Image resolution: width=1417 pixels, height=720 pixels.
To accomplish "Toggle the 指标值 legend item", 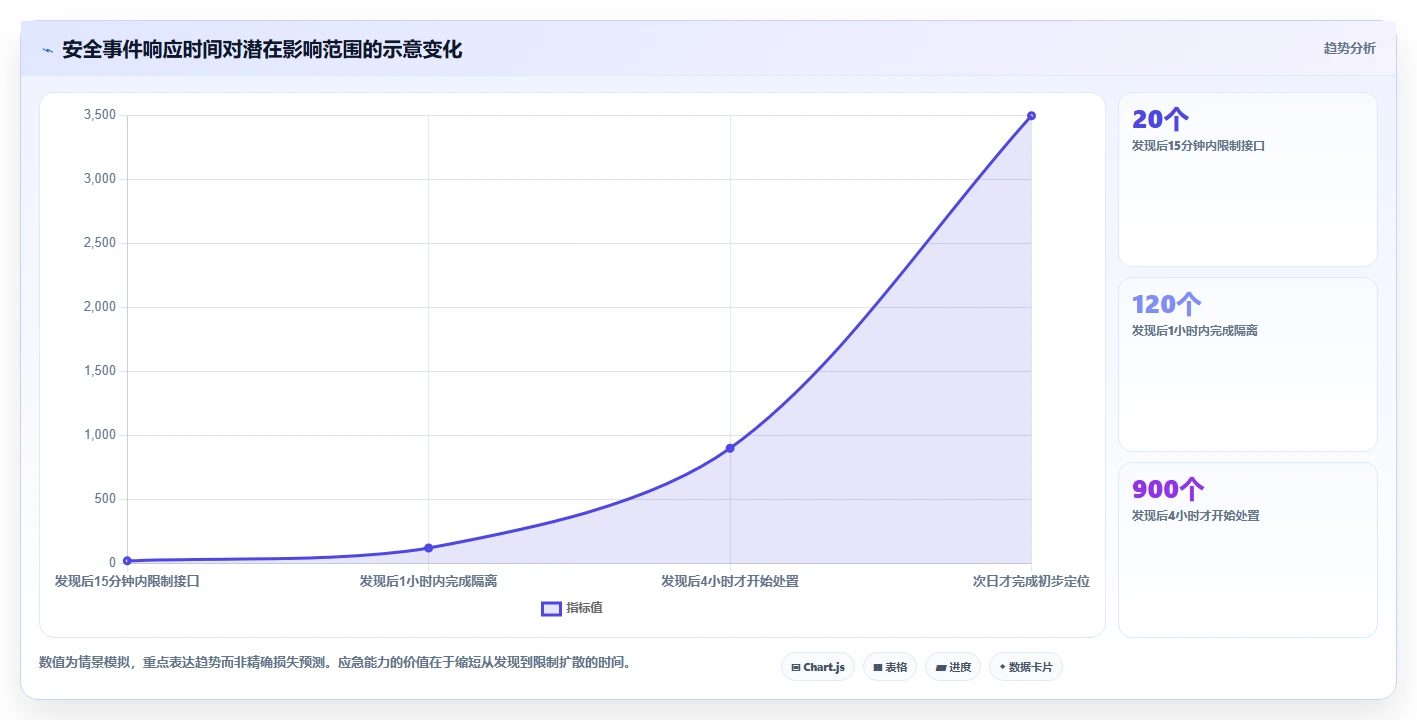I will pyautogui.click(x=572, y=608).
